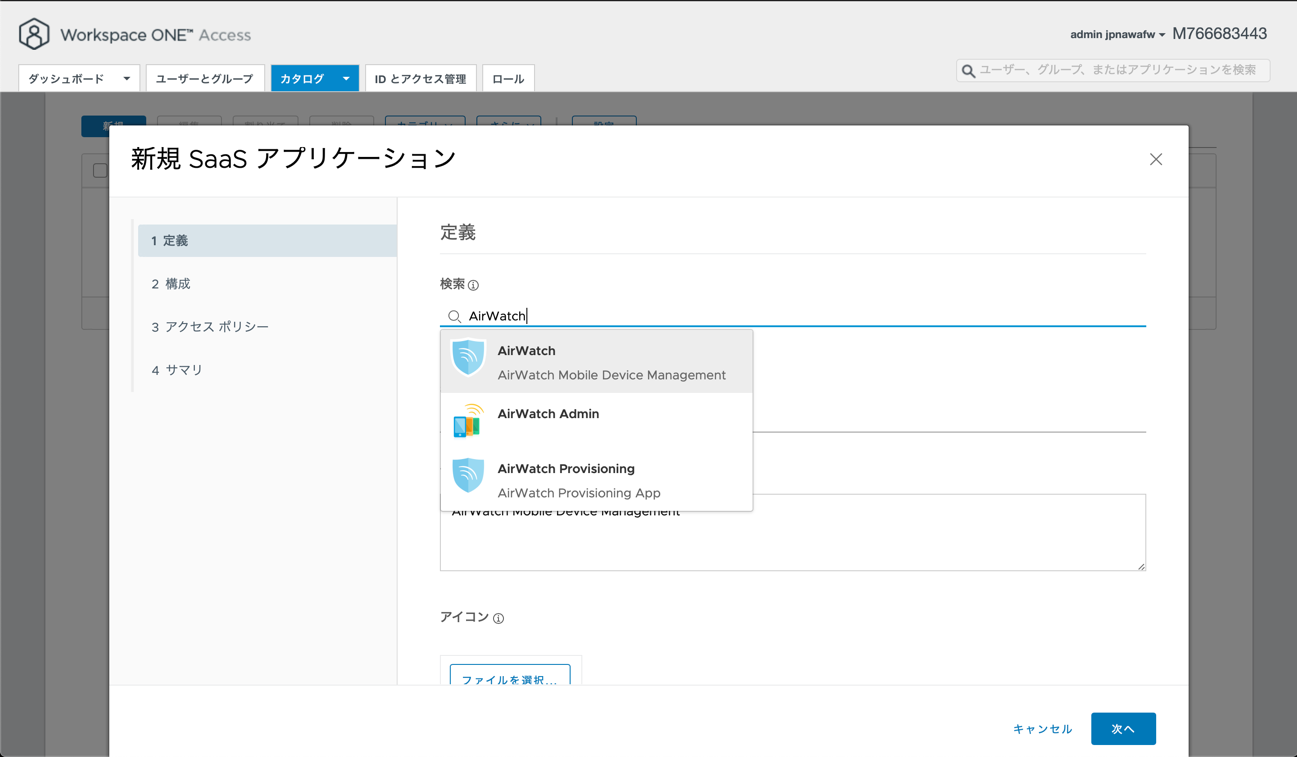Click the info icon next to 検索
Viewport: 1297px width, 757px height.
click(x=474, y=285)
